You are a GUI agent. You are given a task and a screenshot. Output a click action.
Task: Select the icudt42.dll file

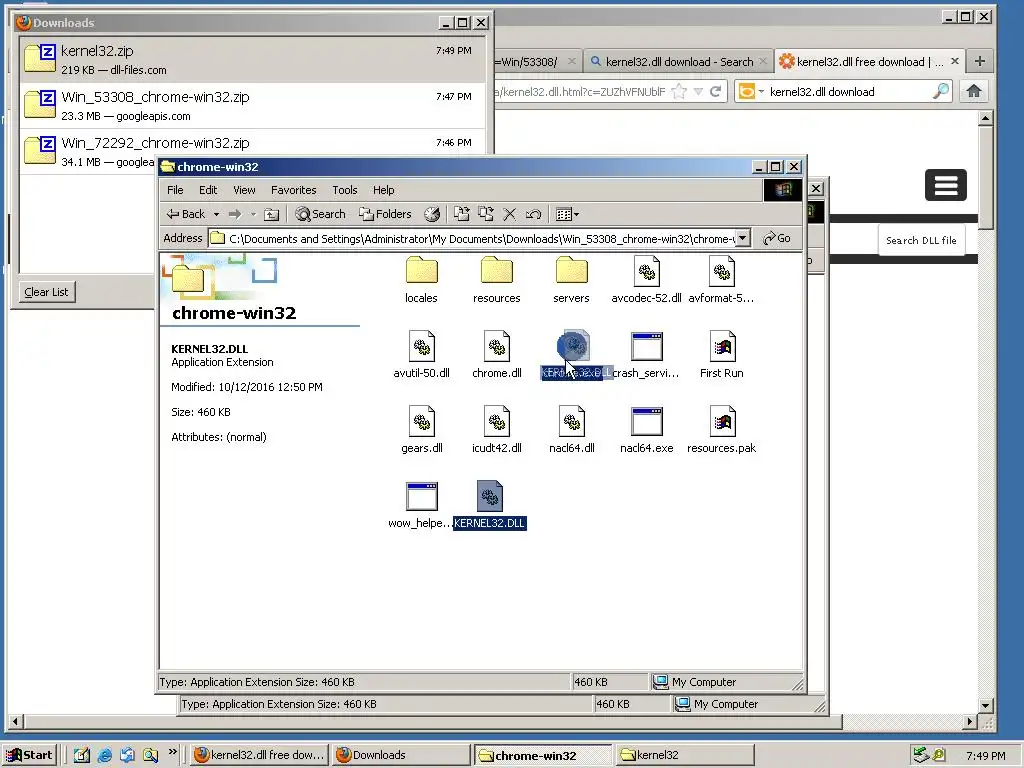point(496,430)
